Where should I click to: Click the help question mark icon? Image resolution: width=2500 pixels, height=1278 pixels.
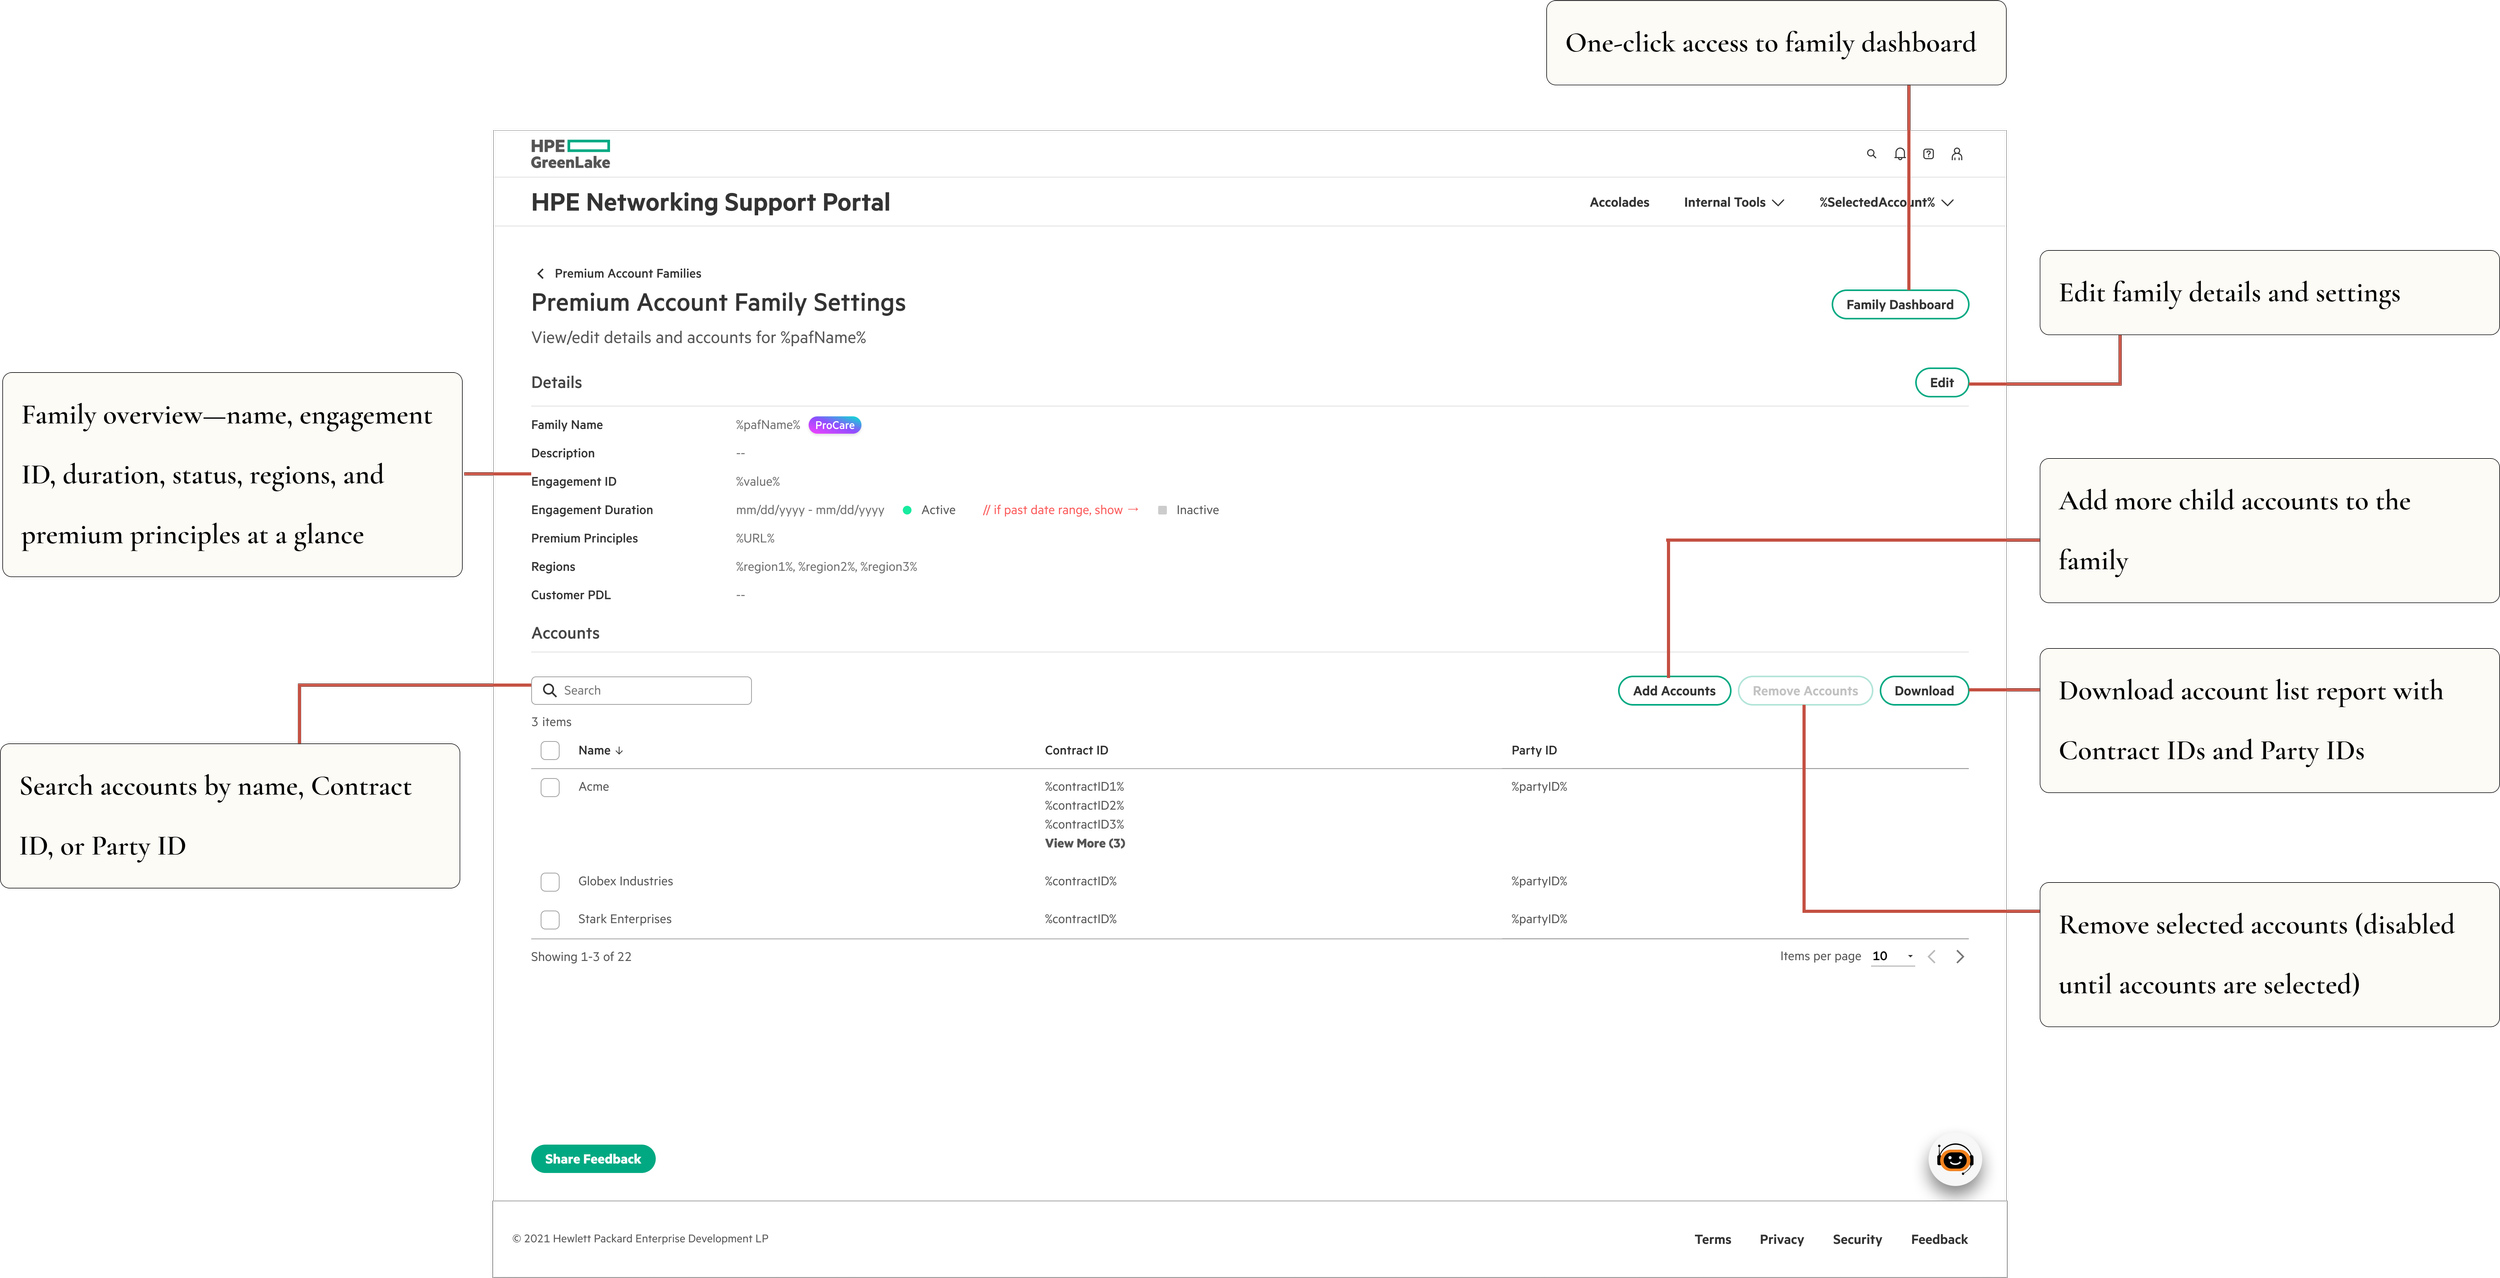point(1928,154)
